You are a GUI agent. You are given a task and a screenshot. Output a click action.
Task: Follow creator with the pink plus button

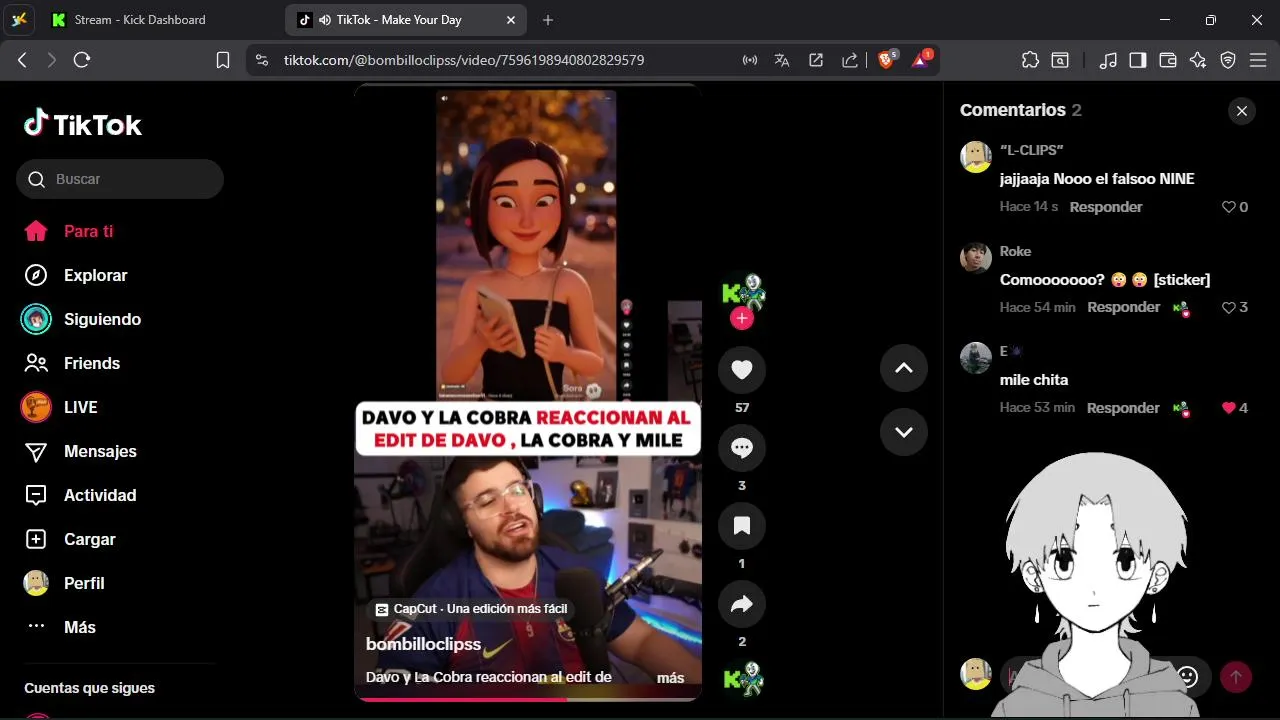pyautogui.click(x=742, y=318)
